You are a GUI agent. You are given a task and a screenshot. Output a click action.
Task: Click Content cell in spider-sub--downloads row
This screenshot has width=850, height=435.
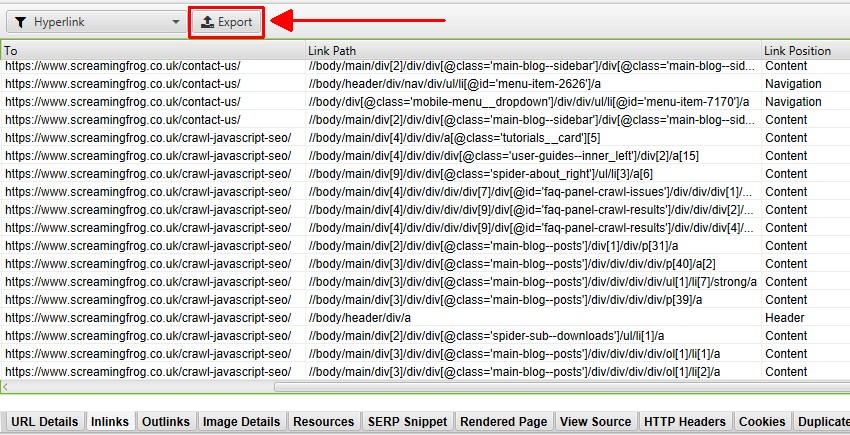(x=786, y=336)
